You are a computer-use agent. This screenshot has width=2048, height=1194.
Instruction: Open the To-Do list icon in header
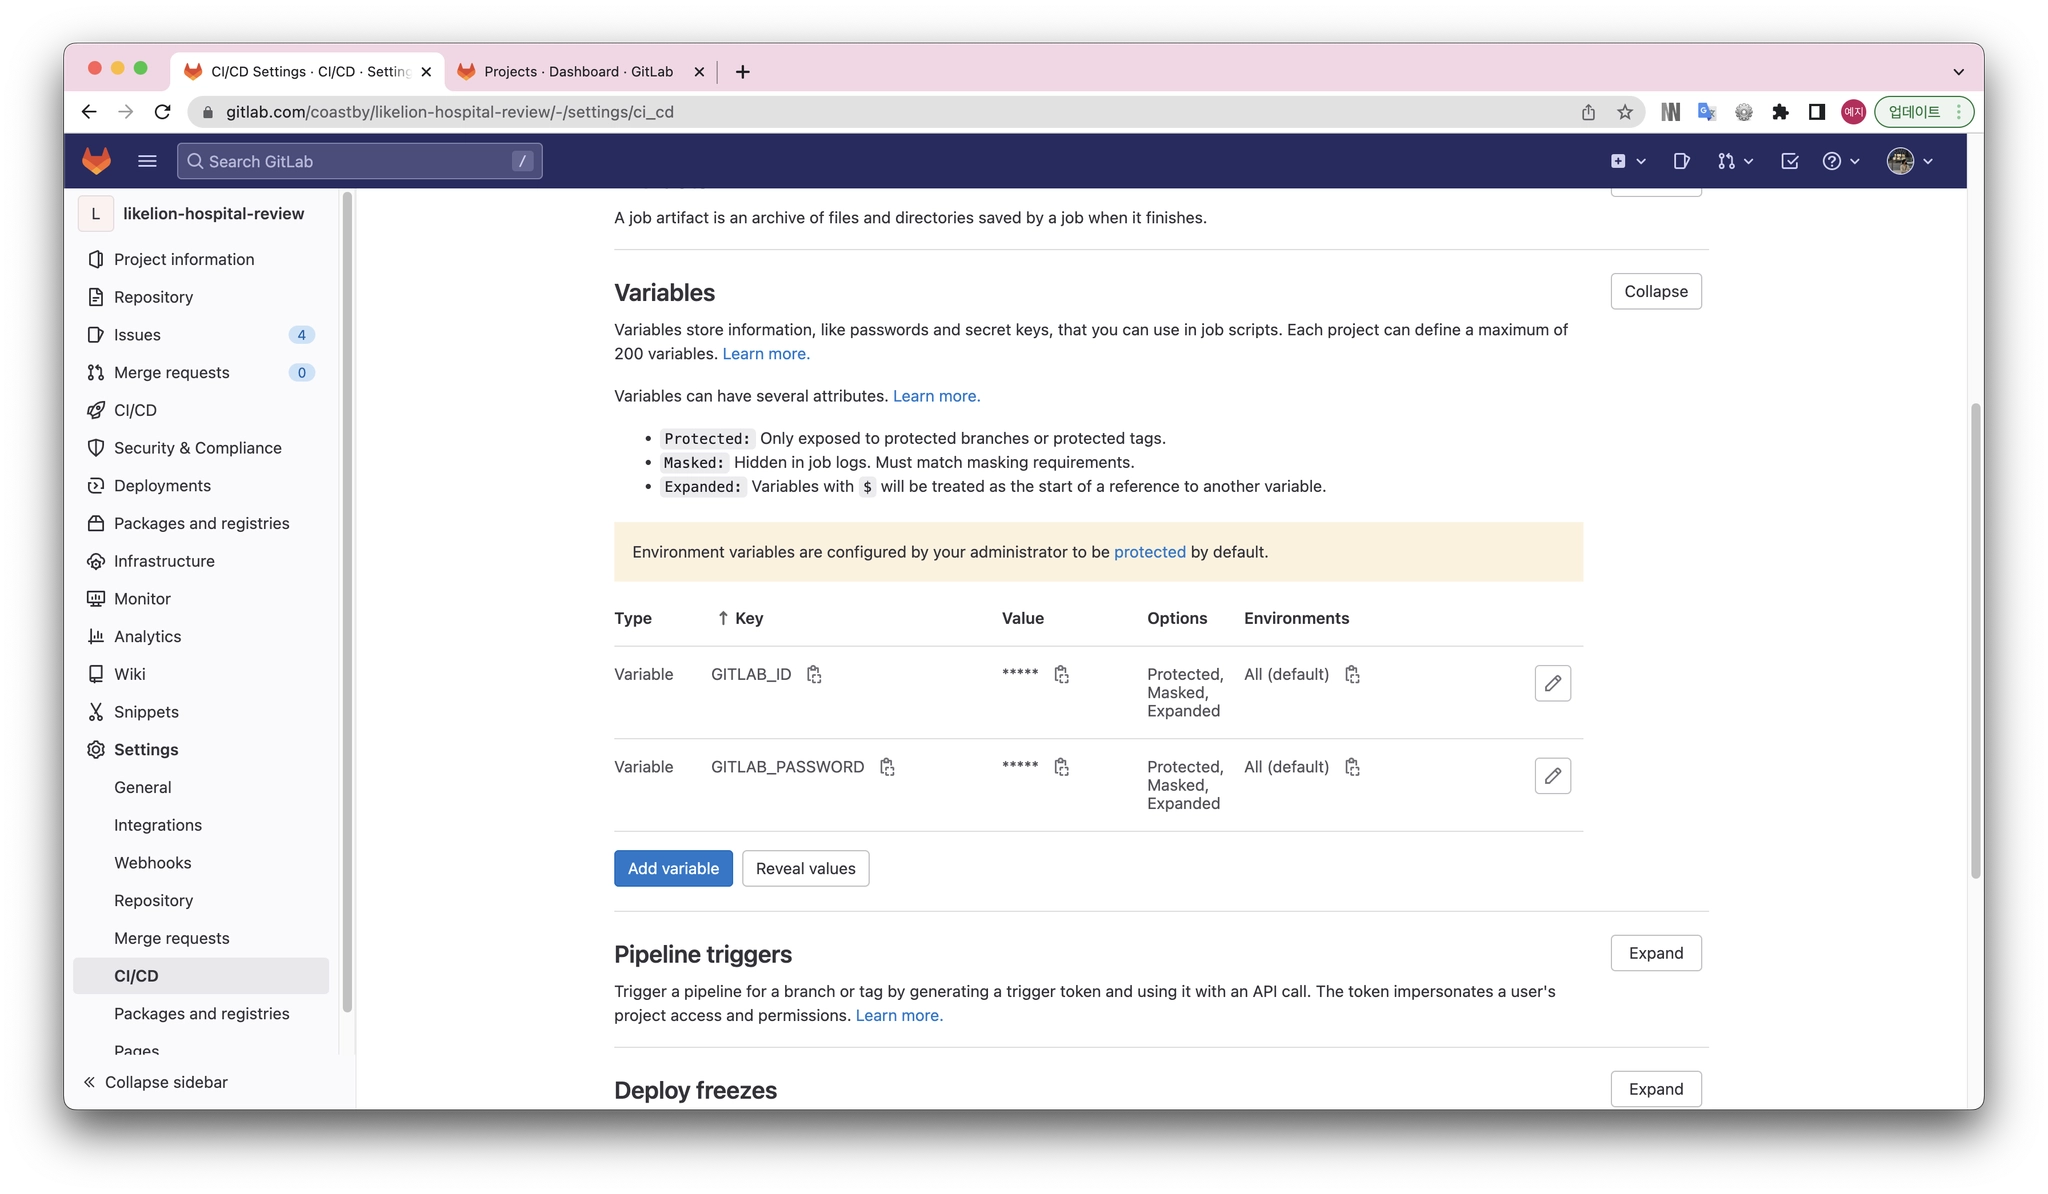pyautogui.click(x=1789, y=161)
